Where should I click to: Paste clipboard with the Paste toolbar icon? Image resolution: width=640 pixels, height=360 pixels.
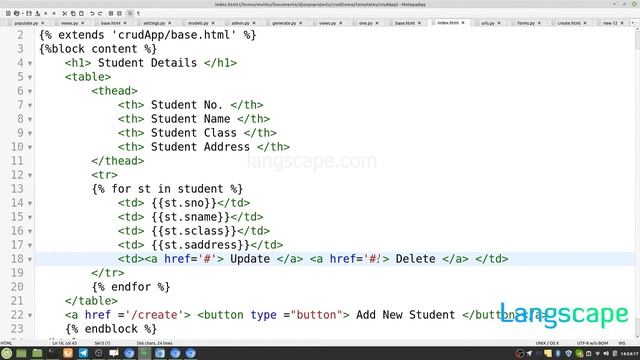81,13
